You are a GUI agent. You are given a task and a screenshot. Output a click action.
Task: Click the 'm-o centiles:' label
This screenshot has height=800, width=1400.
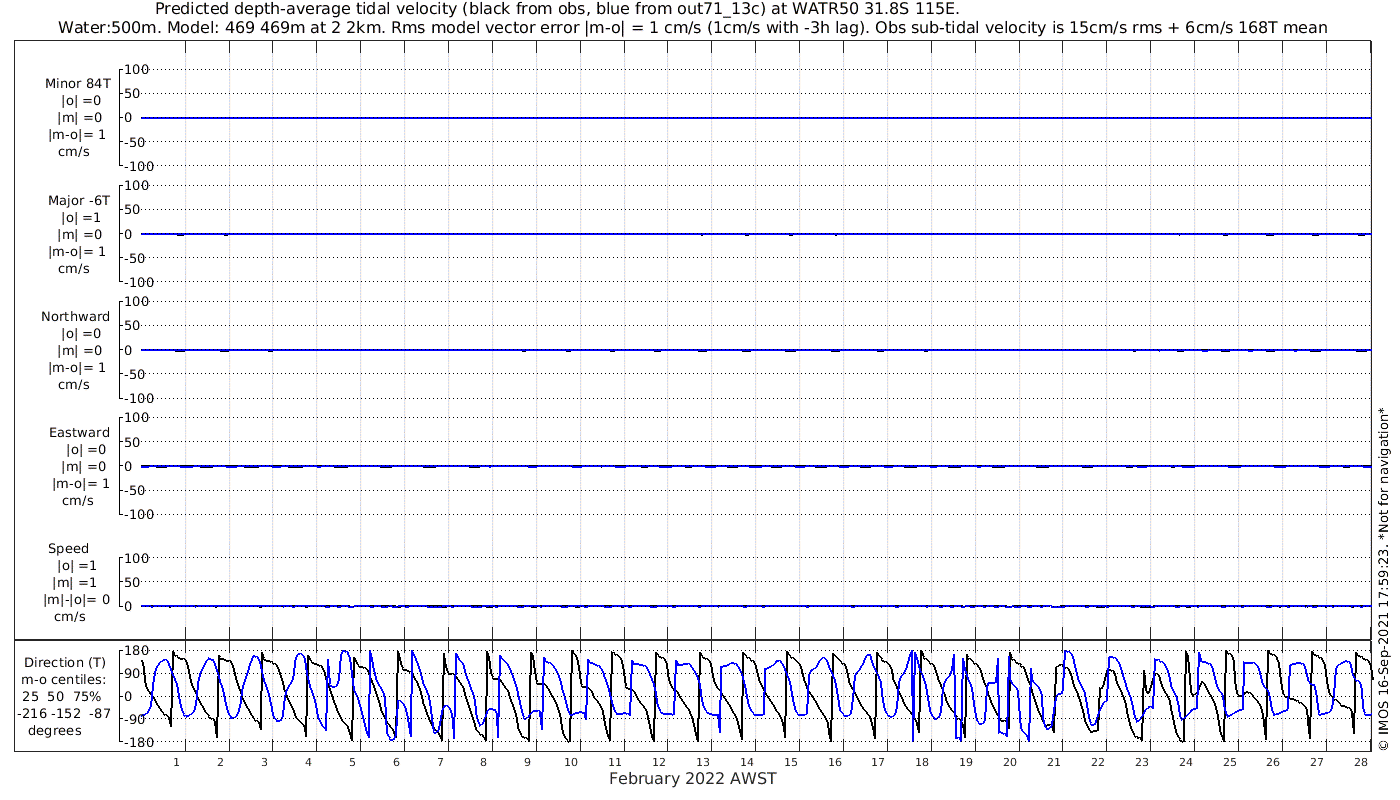point(65,679)
